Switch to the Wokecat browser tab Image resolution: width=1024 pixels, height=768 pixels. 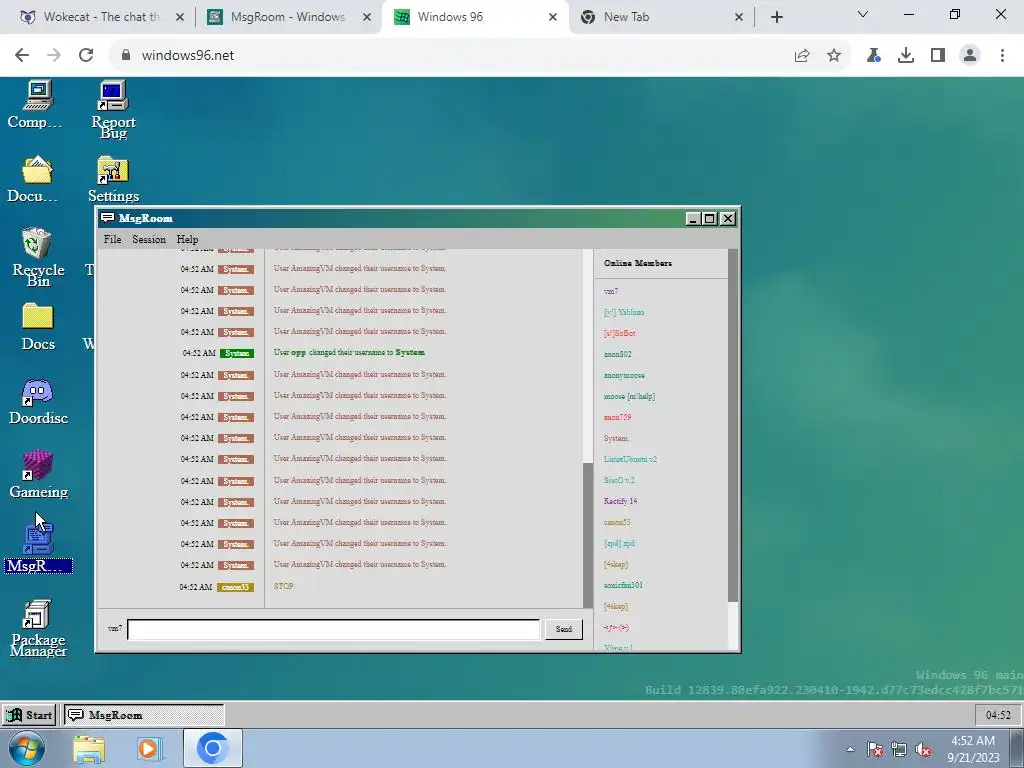coord(101,17)
